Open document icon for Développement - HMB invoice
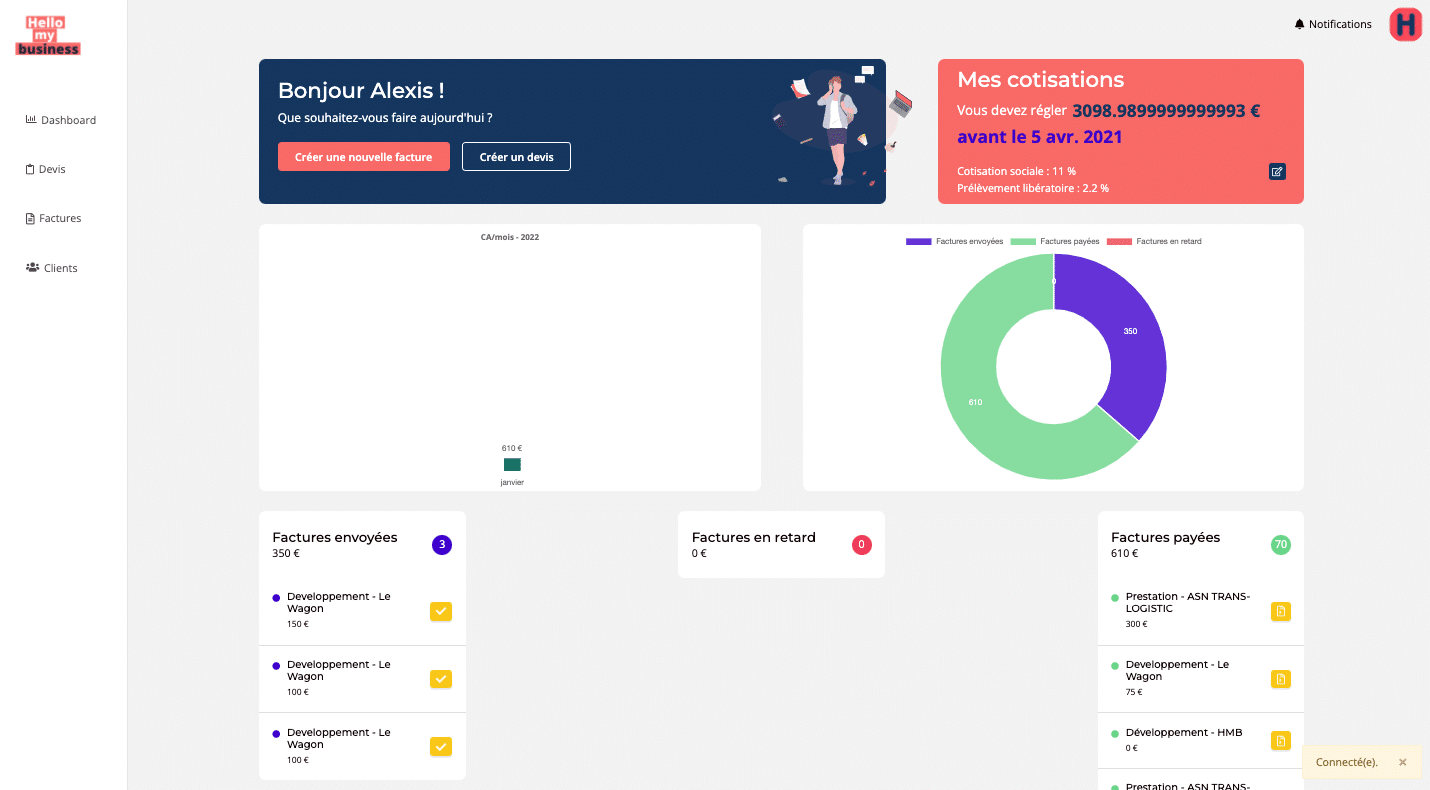 (x=1280, y=740)
